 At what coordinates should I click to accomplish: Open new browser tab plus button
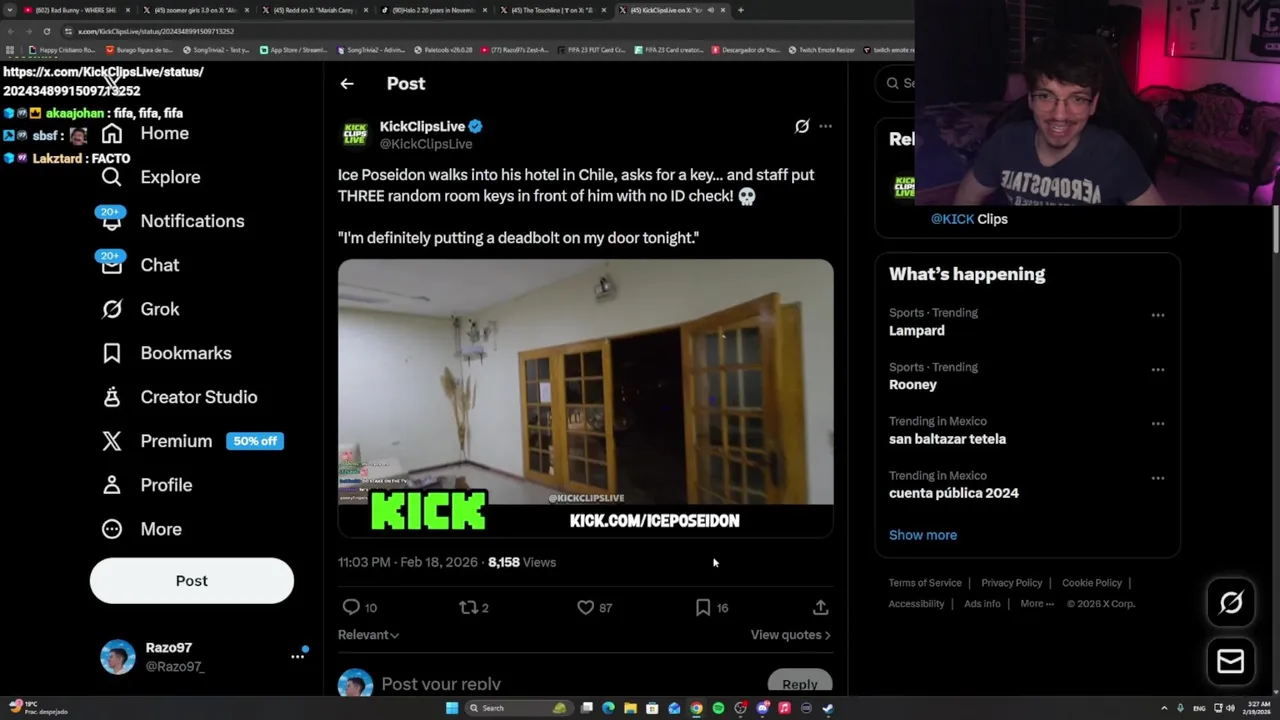[740, 10]
